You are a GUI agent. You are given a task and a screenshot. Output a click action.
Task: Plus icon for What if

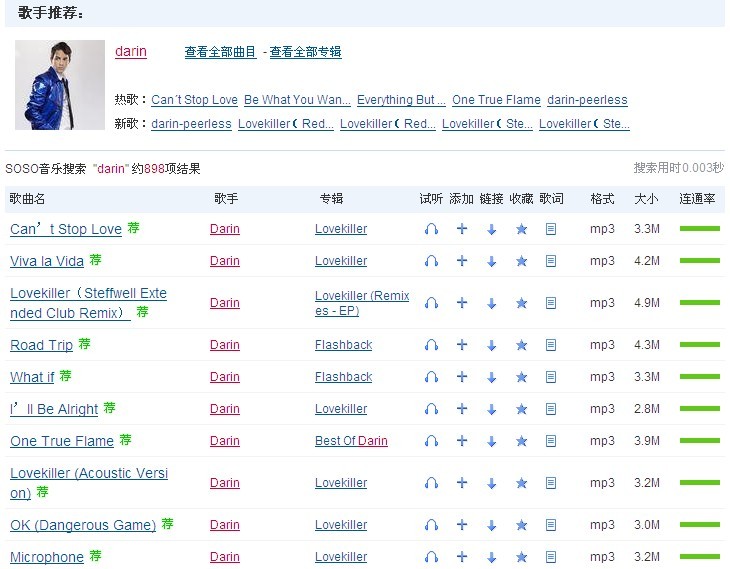coord(462,376)
